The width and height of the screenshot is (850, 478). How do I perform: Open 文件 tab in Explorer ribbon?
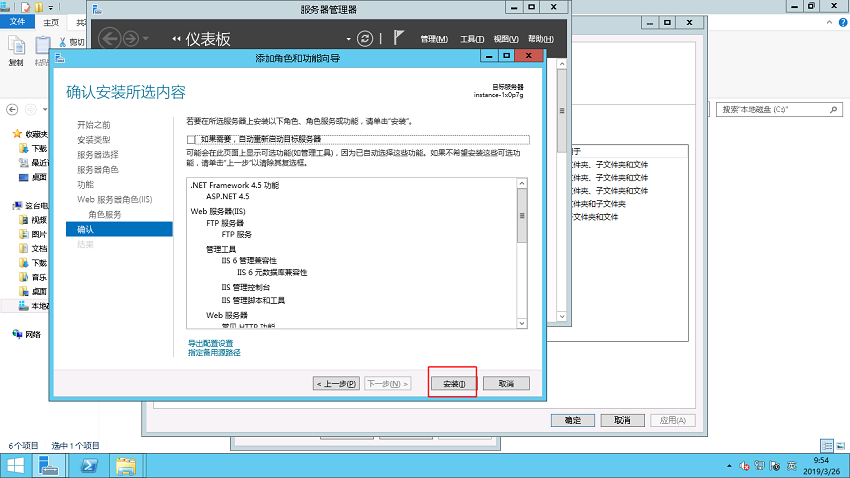tap(17, 22)
